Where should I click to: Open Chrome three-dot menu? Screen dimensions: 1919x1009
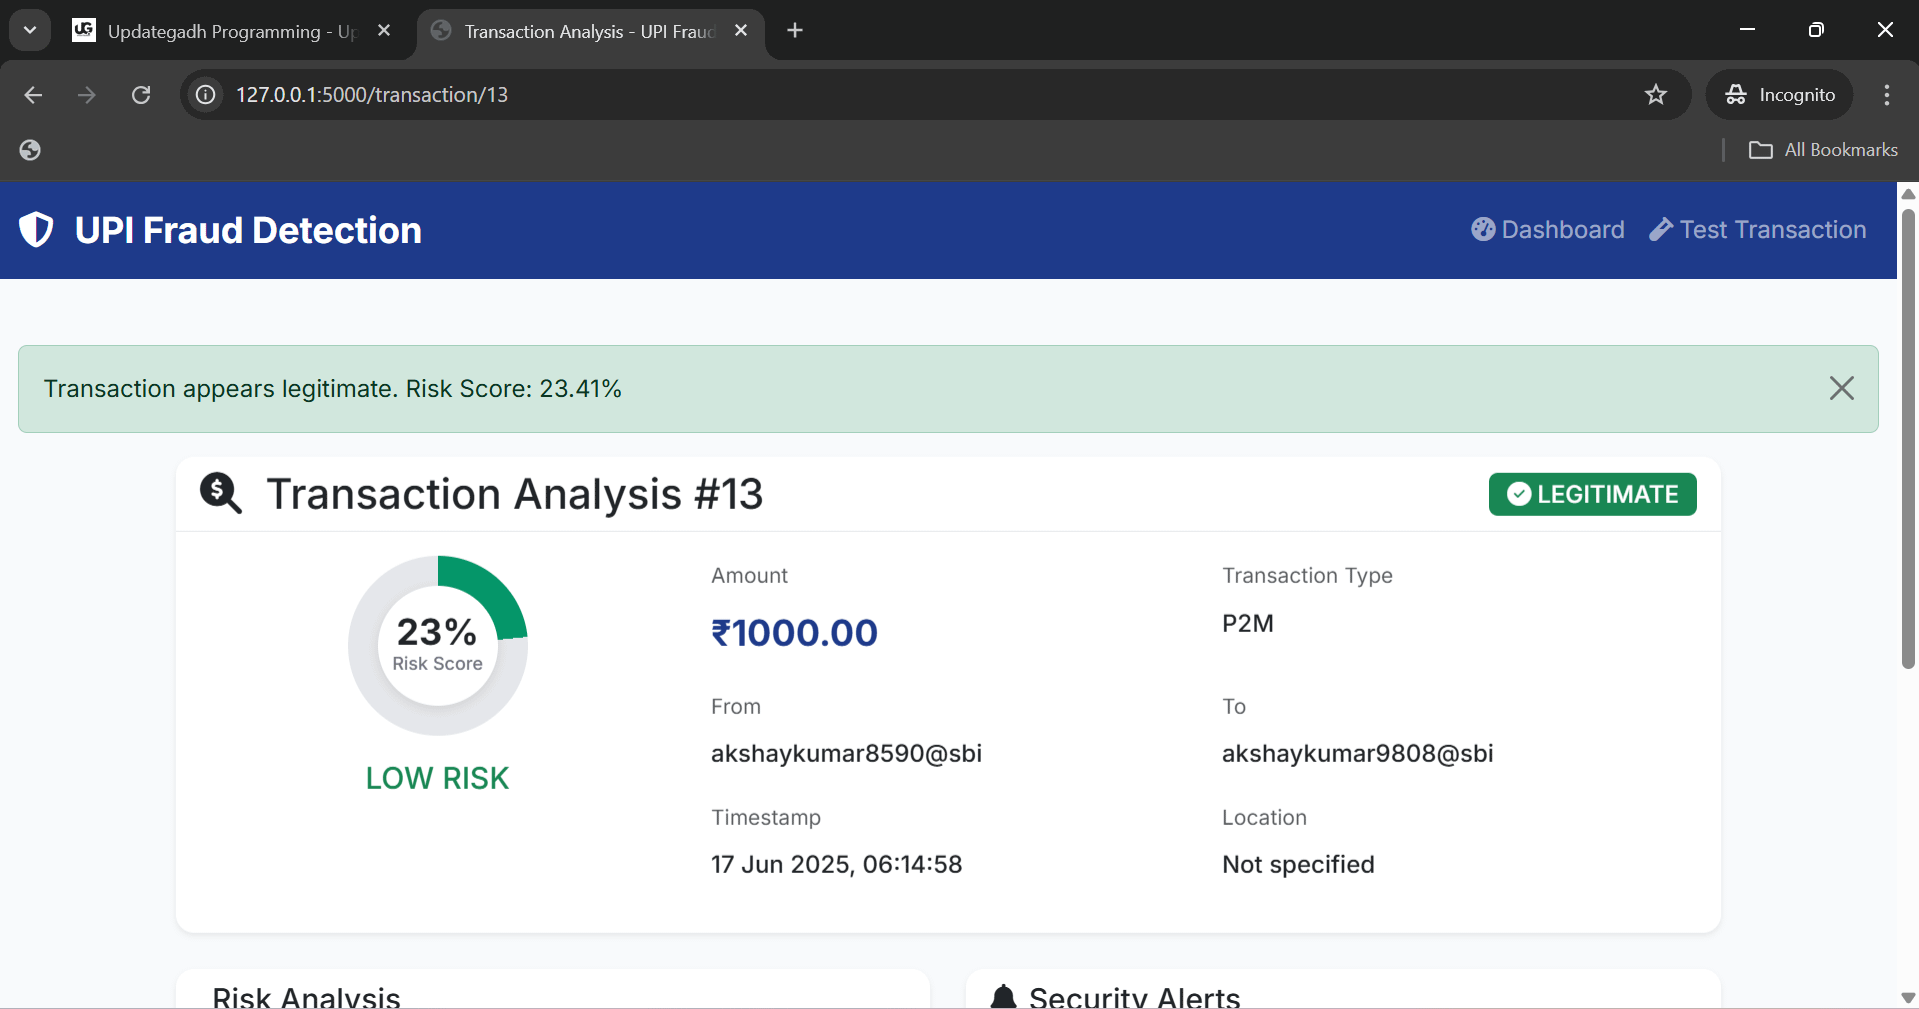[x=1886, y=95]
